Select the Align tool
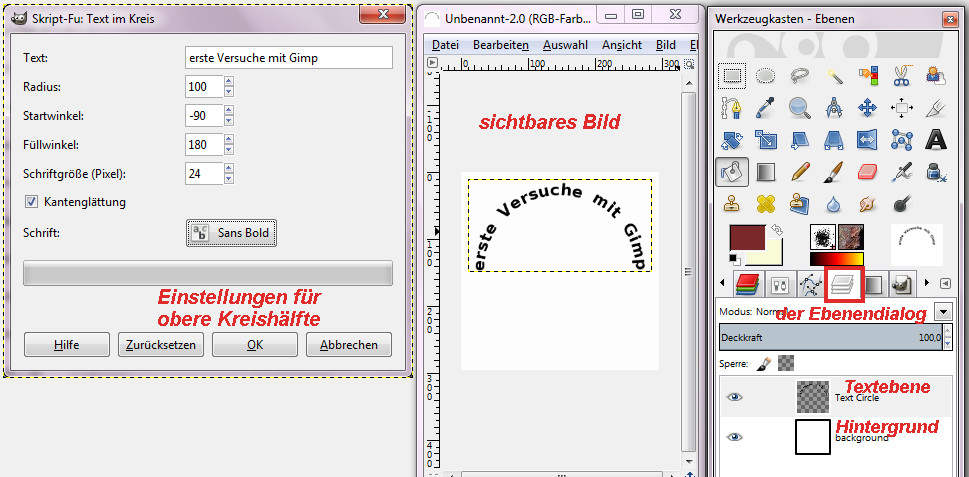The width and height of the screenshot is (969, 477). point(902,108)
